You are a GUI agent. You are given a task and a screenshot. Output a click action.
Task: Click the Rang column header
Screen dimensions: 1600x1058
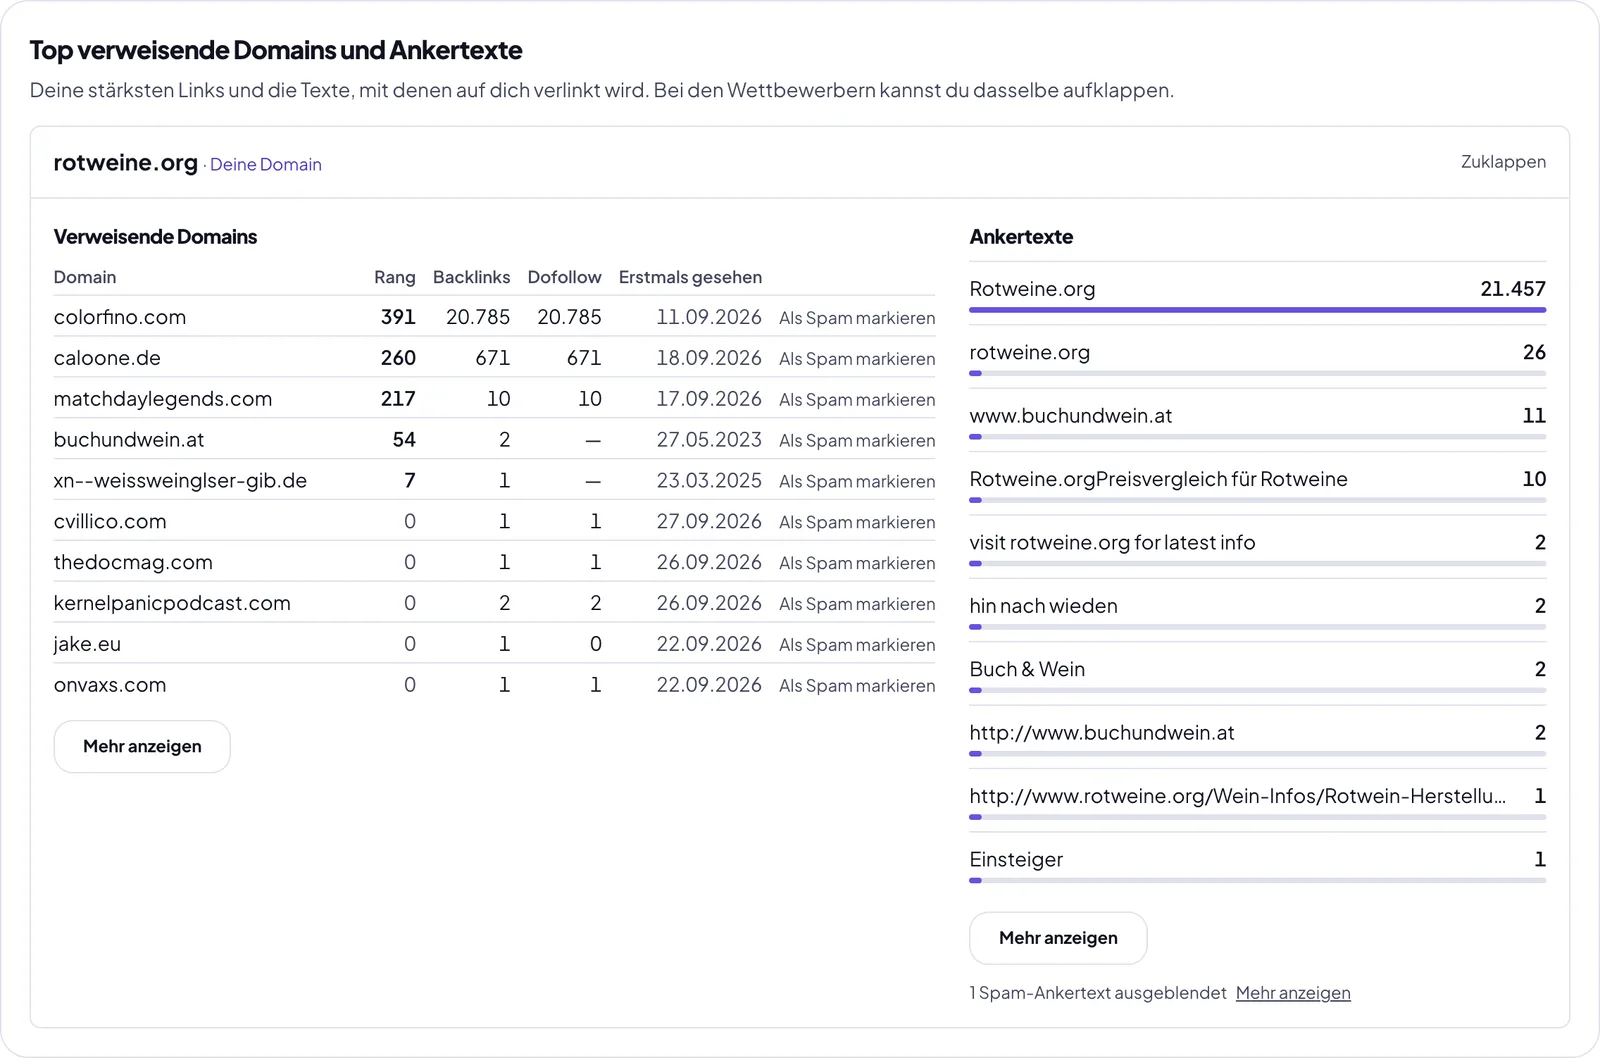pyautogui.click(x=395, y=277)
